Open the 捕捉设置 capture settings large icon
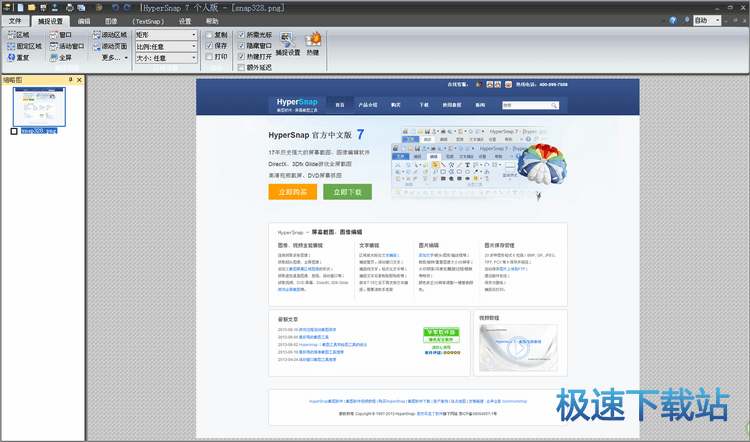The height and width of the screenshot is (442, 750). 287,44
